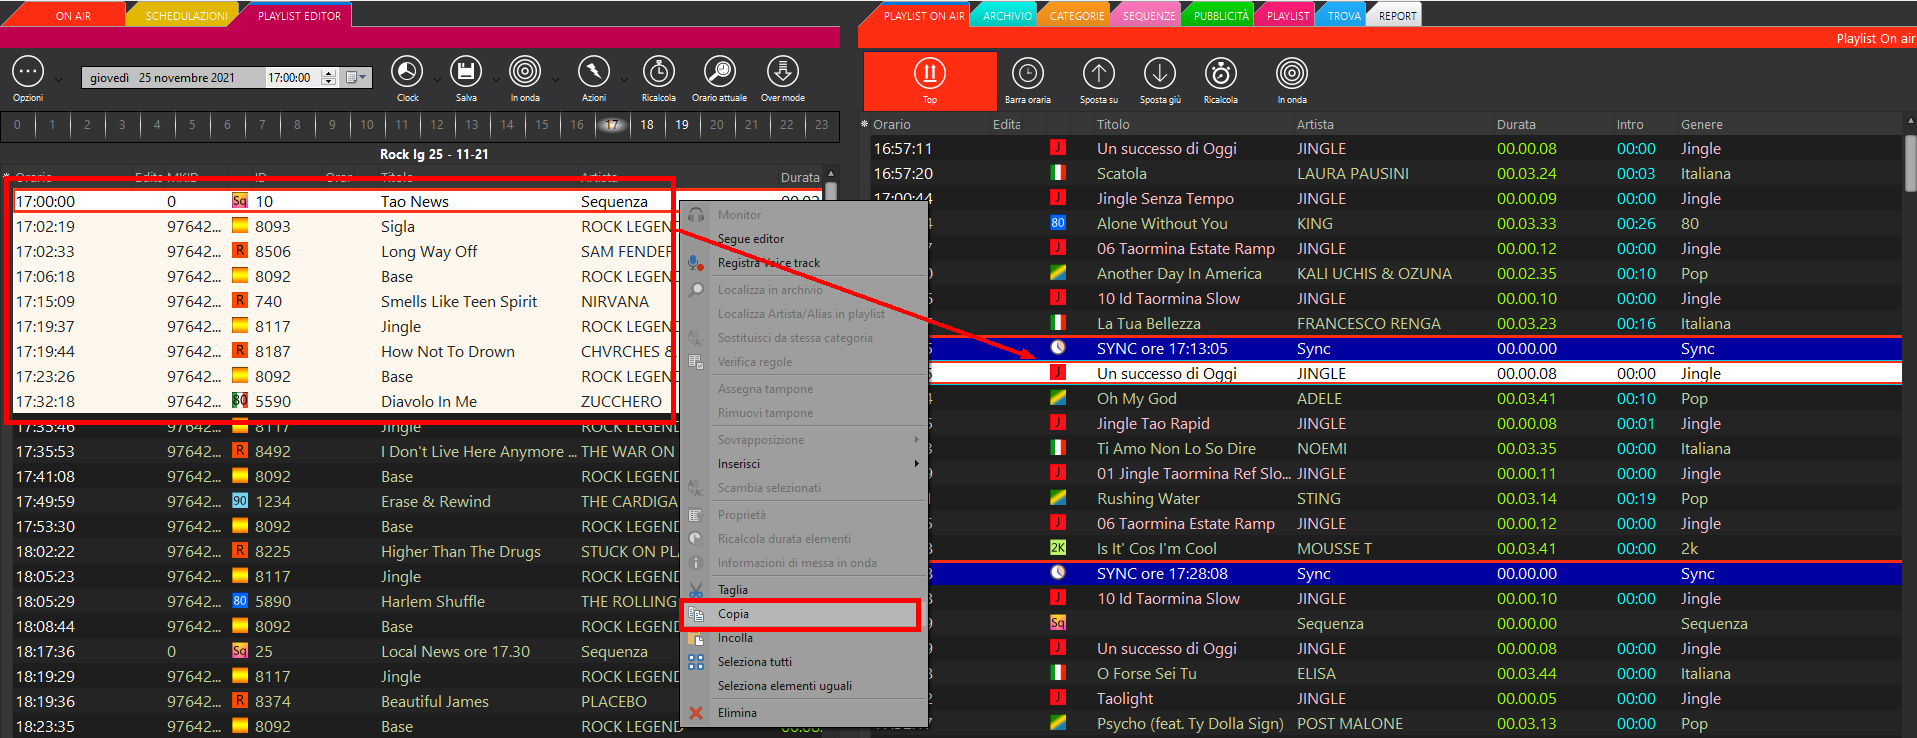Click the asterisk column selector beside Orario

[865, 124]
